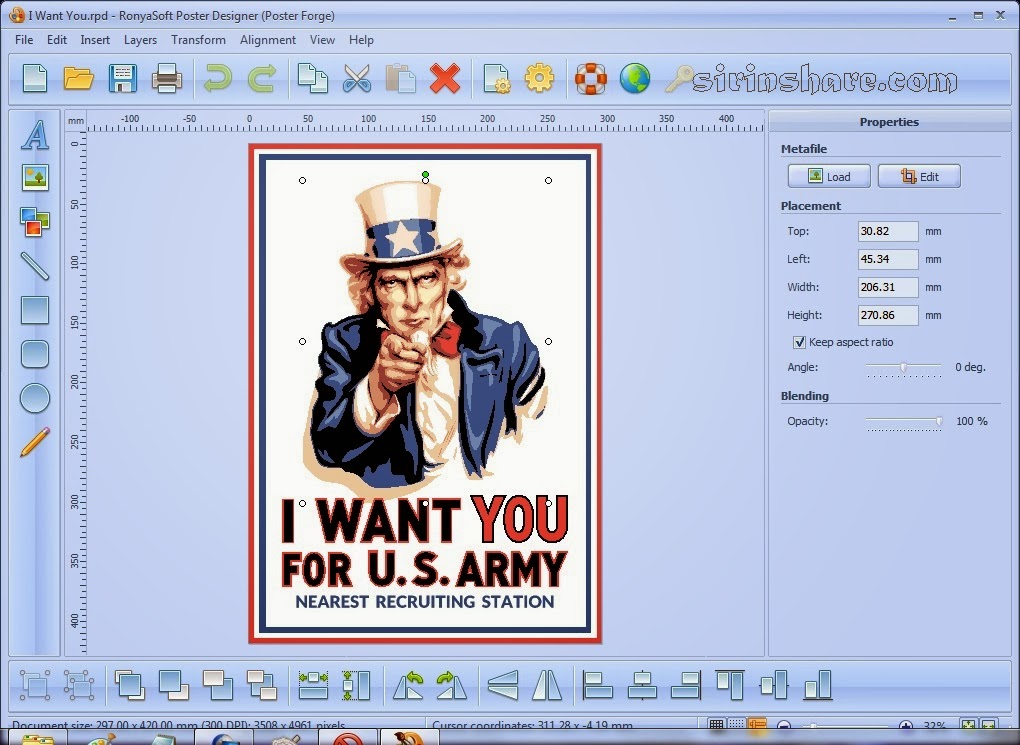Fit the object to page height

(x=356, y=685)
